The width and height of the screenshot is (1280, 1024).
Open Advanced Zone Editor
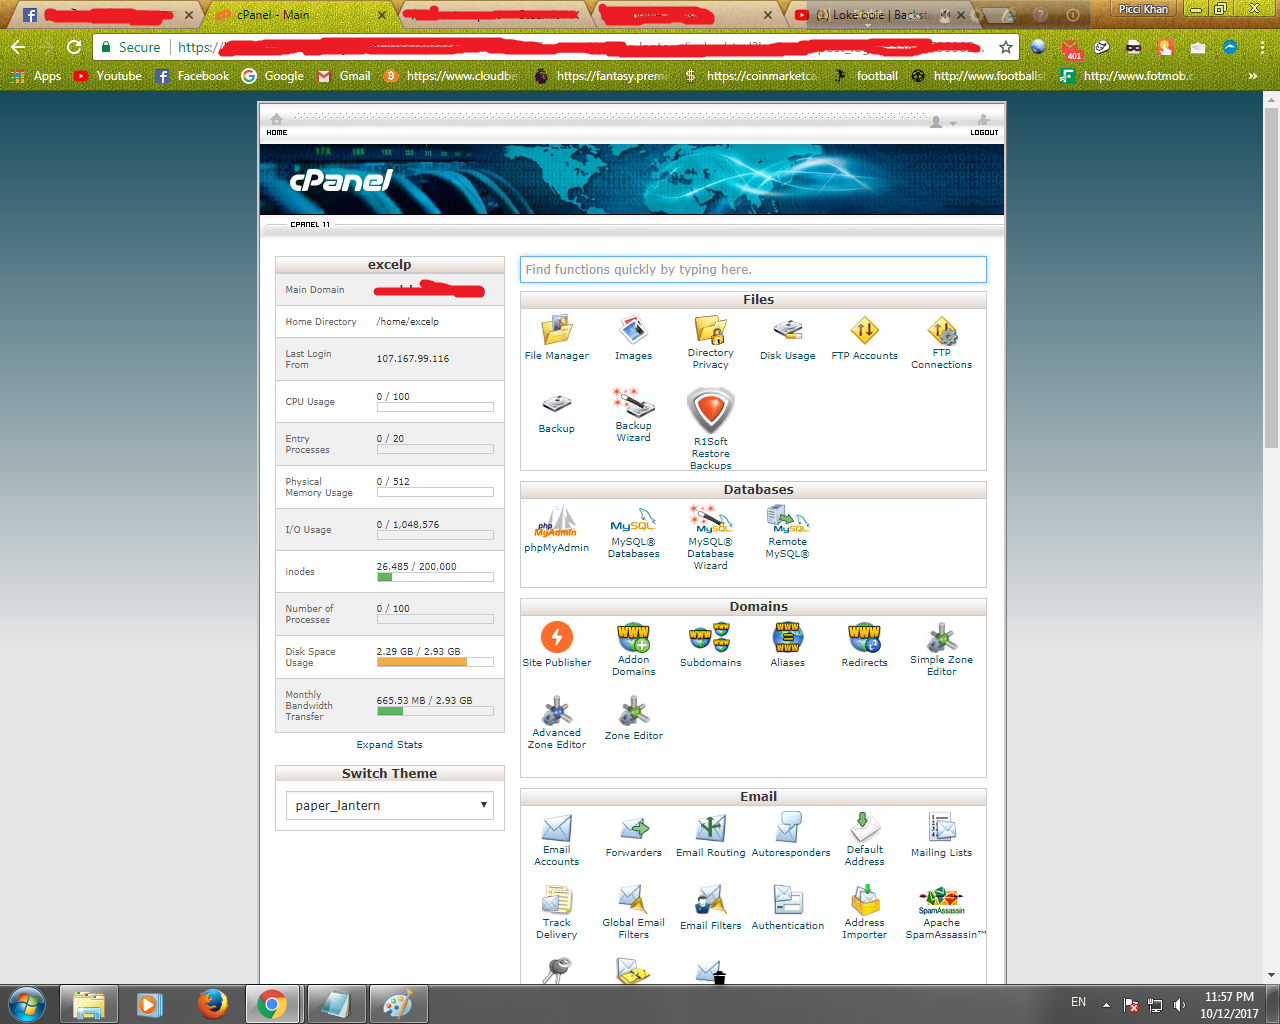[557, 723]
